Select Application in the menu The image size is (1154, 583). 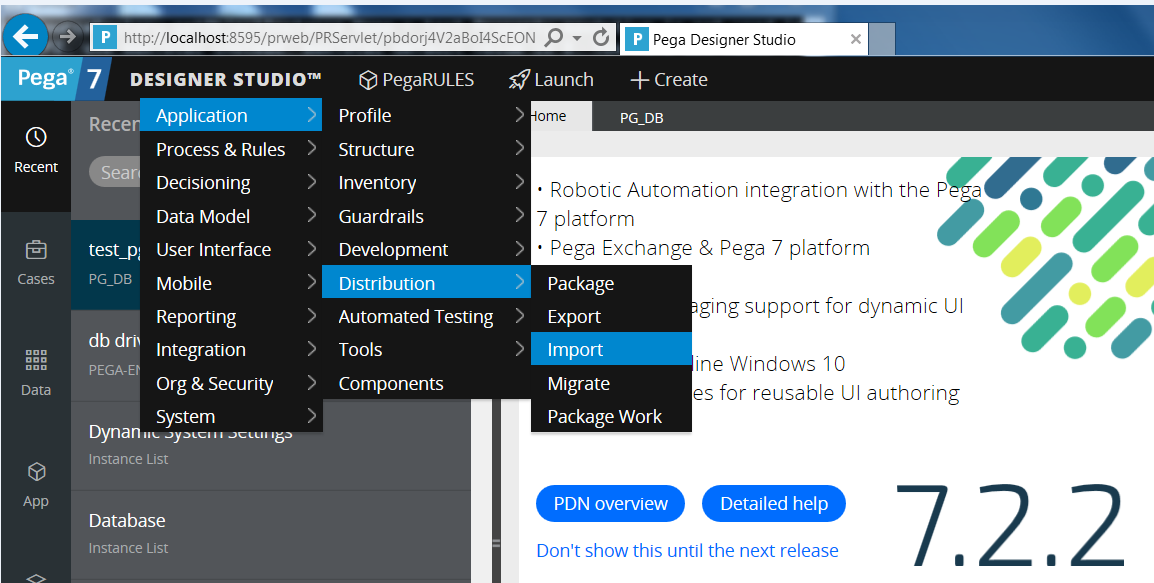pyautogui.click(x=231, y=116)
